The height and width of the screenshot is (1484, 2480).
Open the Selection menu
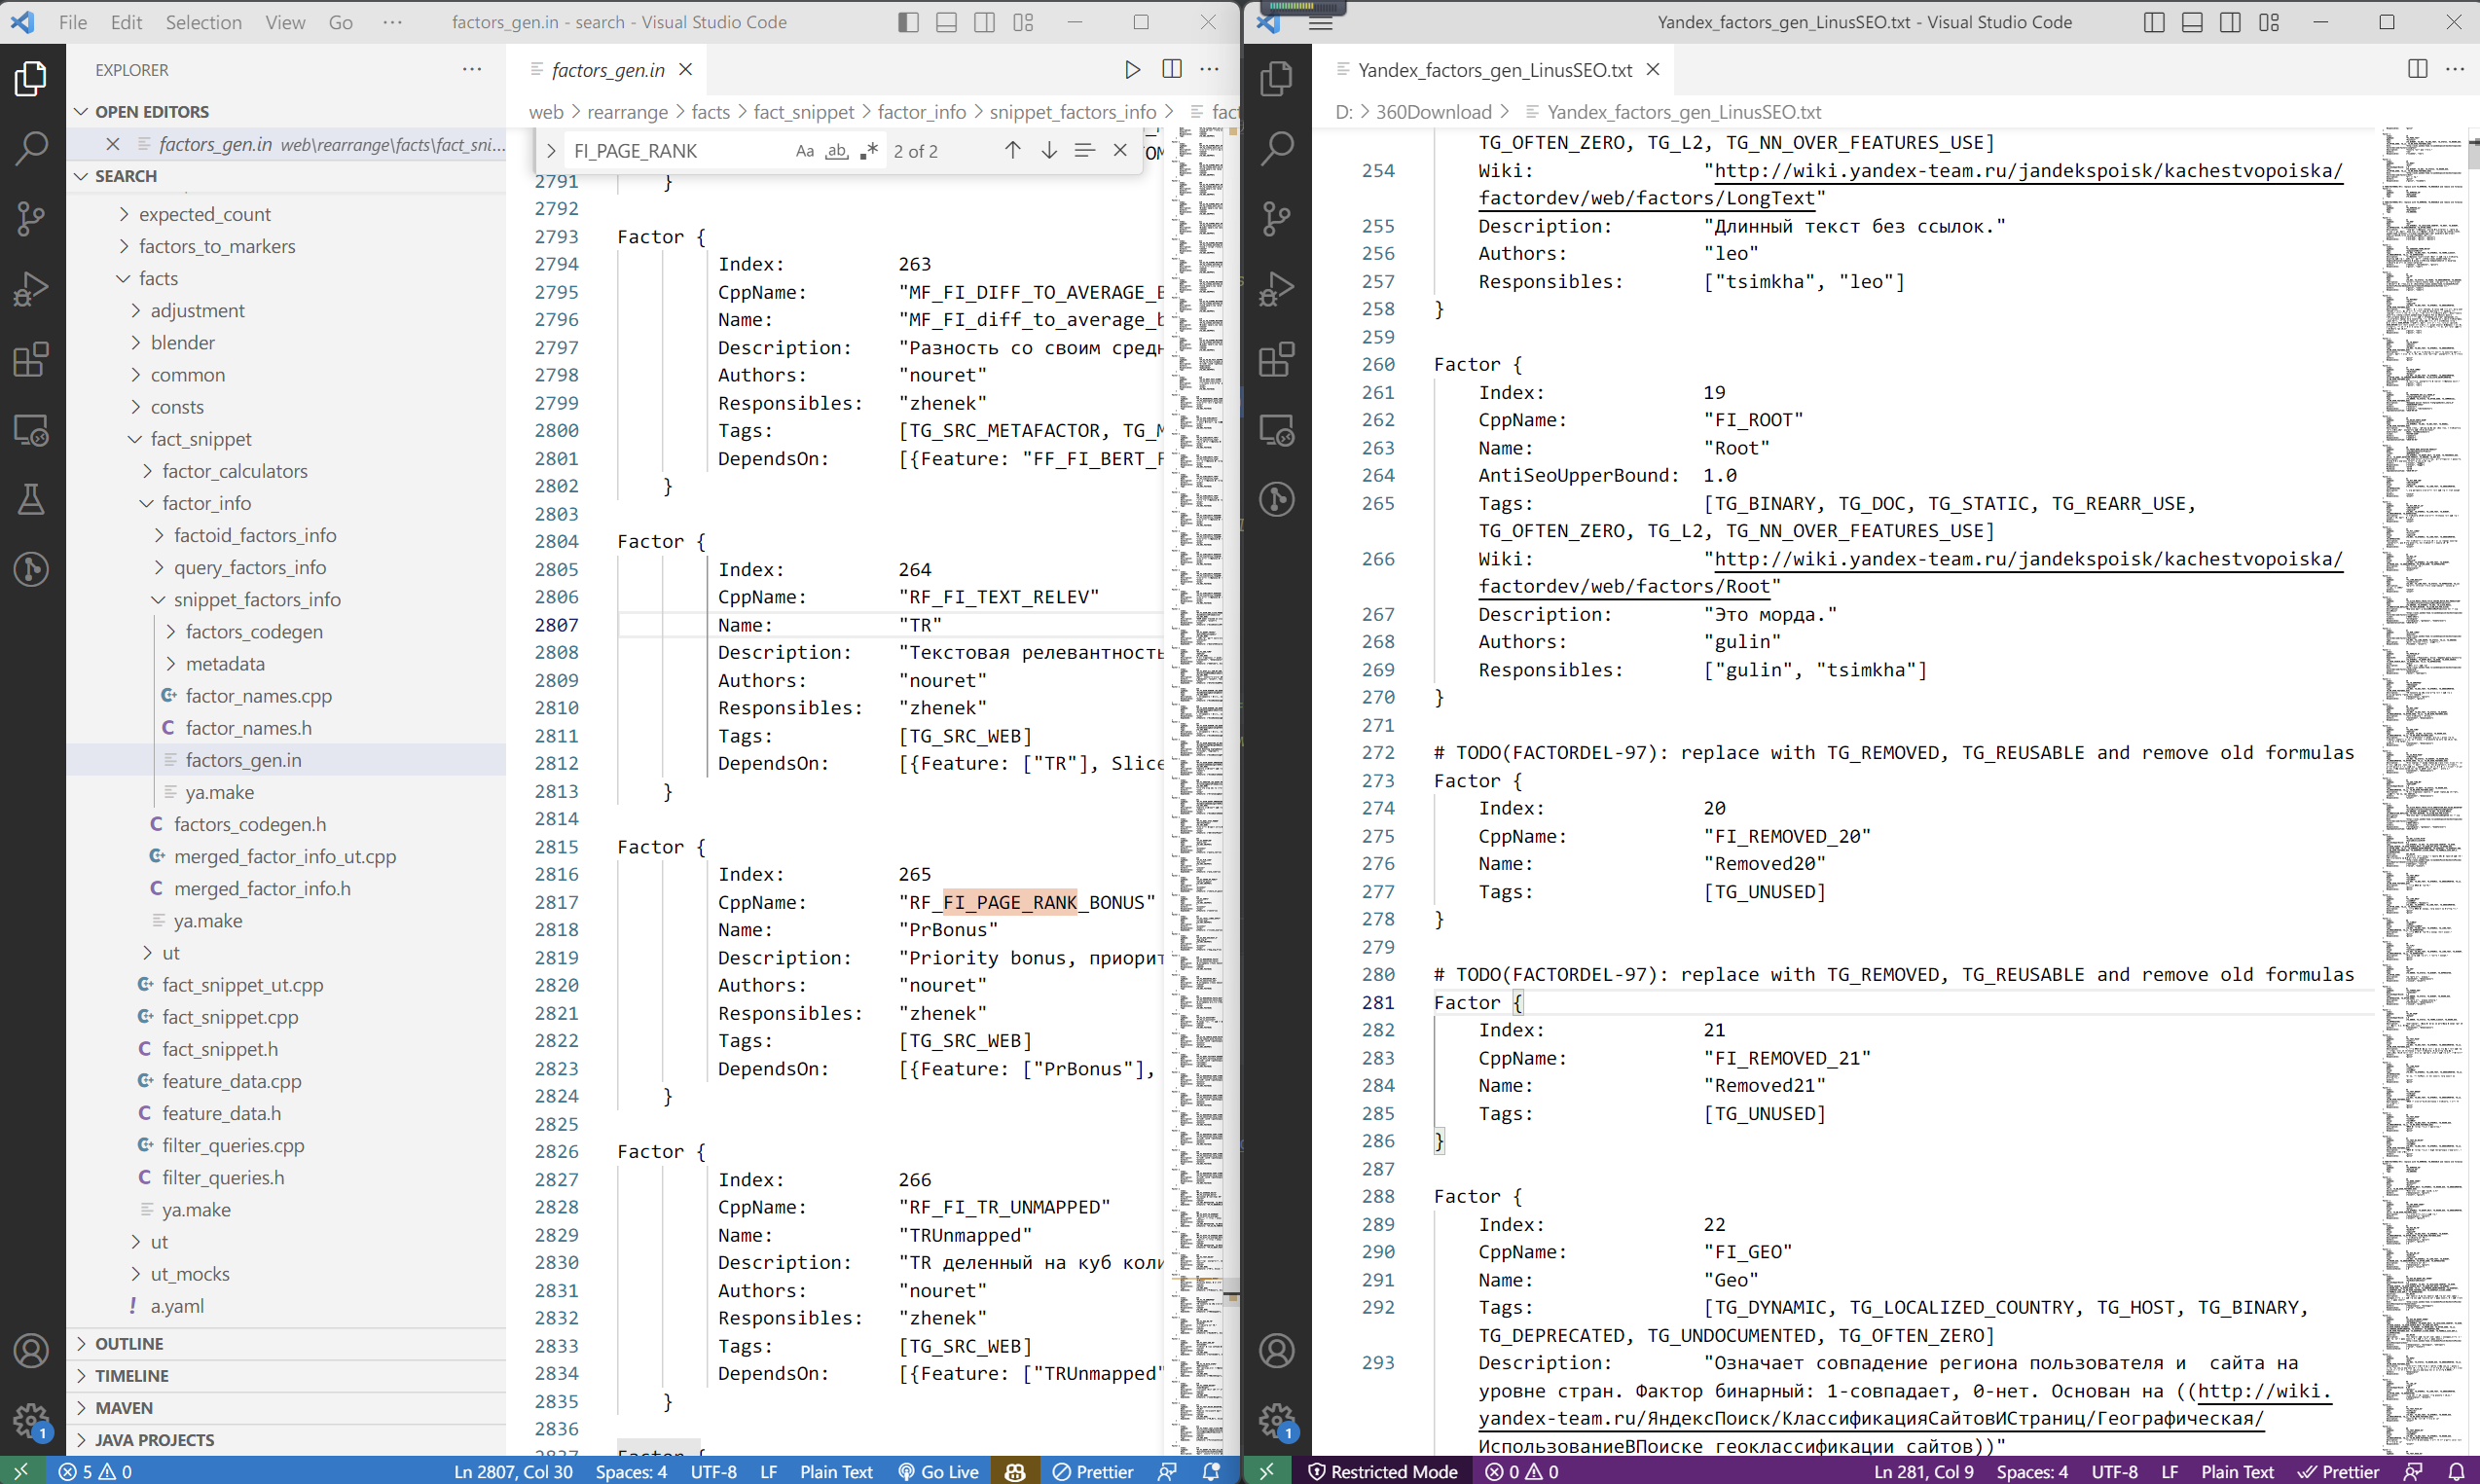point(203,22)
